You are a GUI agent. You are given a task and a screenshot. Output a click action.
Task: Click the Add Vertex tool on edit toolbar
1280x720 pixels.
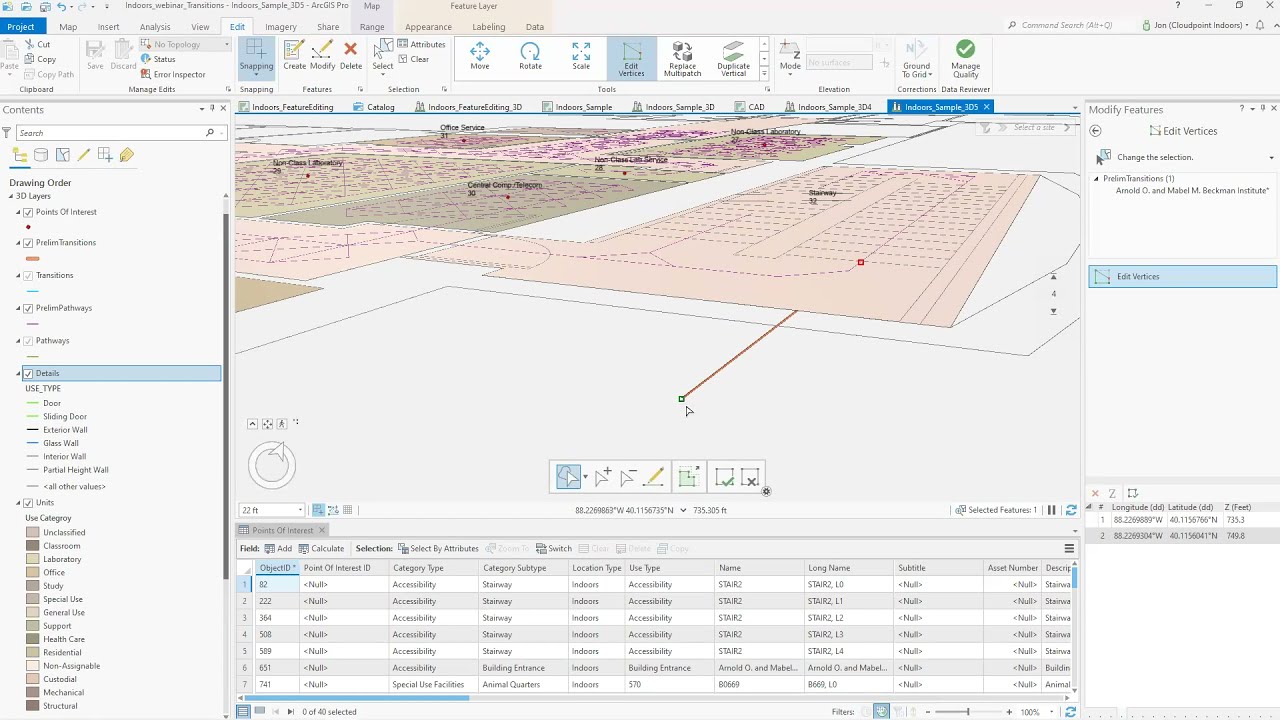point(602,478)
